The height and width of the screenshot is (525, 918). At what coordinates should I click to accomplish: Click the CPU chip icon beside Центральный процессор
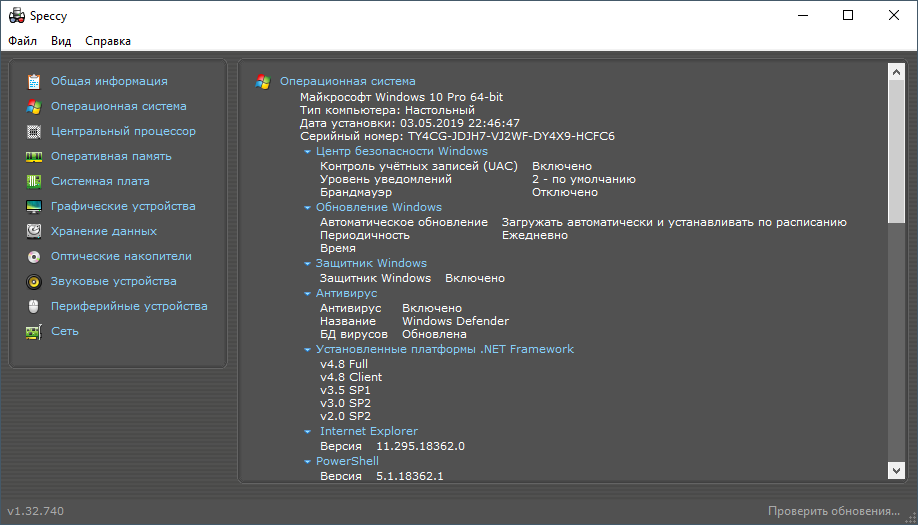(34, 132)
